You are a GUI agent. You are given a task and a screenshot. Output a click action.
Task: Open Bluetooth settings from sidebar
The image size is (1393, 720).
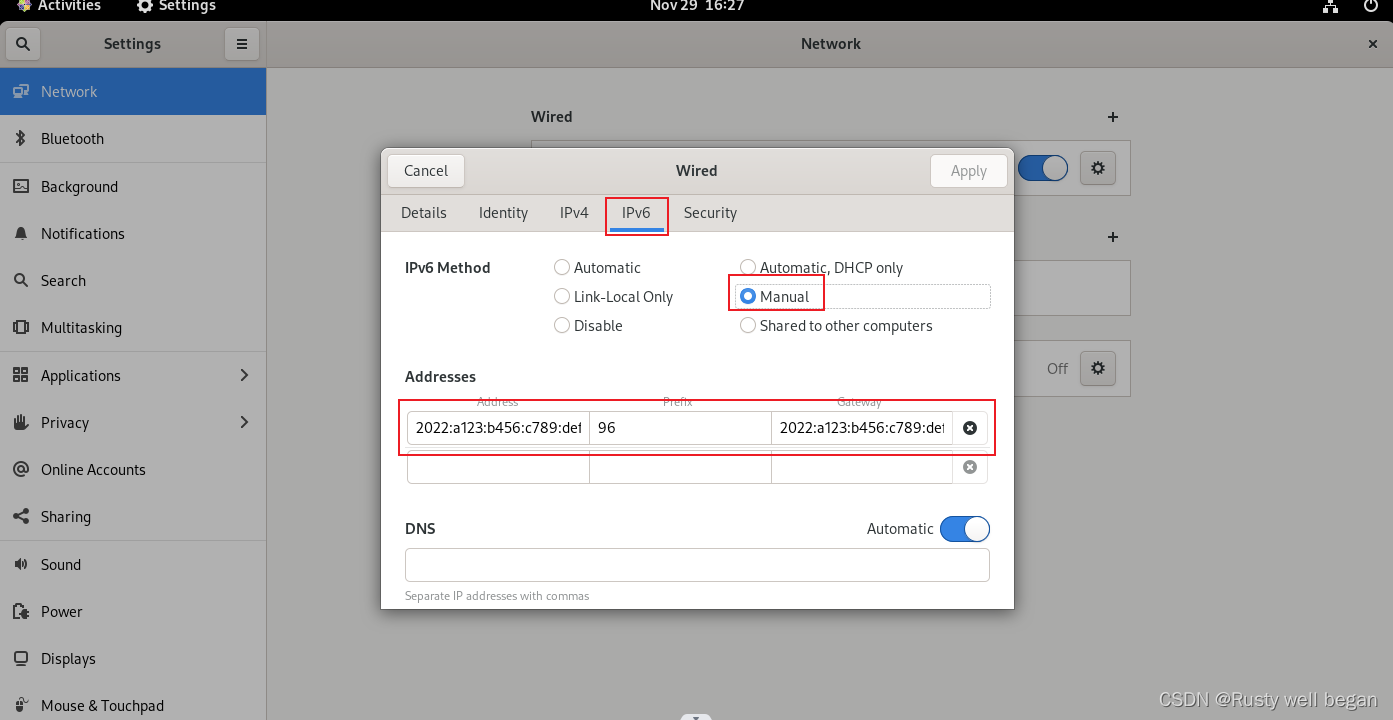click(133, 139)
